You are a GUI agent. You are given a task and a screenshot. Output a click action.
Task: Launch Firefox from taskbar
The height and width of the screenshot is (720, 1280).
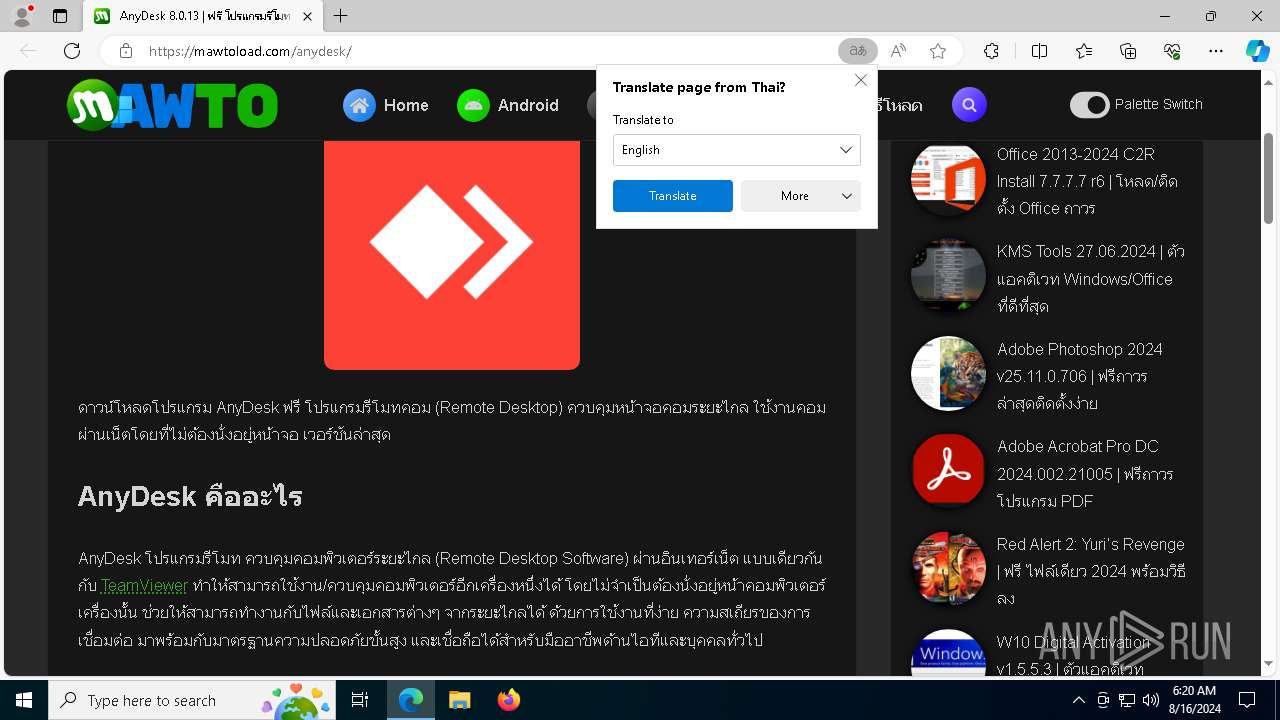click(x=508, y=700)
